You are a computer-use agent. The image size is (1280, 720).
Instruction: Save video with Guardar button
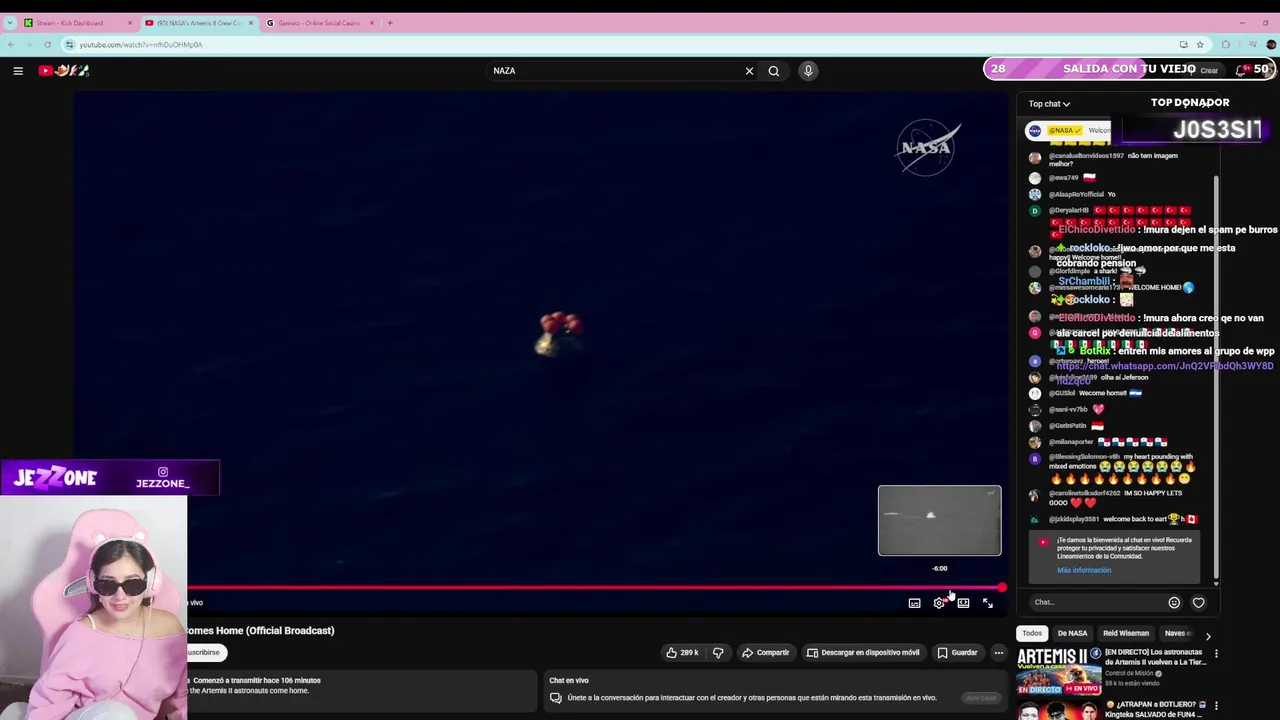point(957,653)
